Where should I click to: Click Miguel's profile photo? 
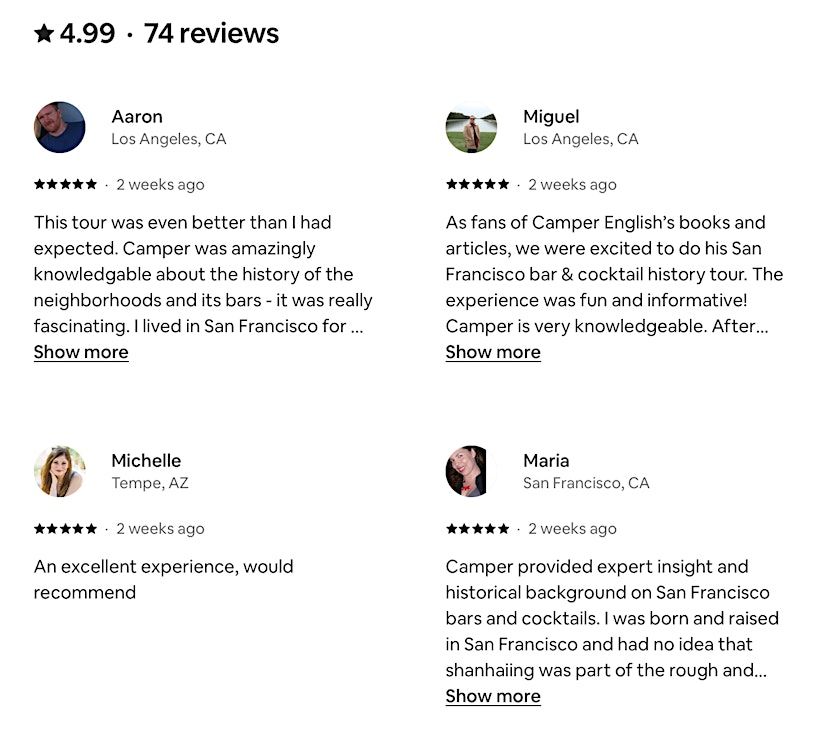(471, 127)
